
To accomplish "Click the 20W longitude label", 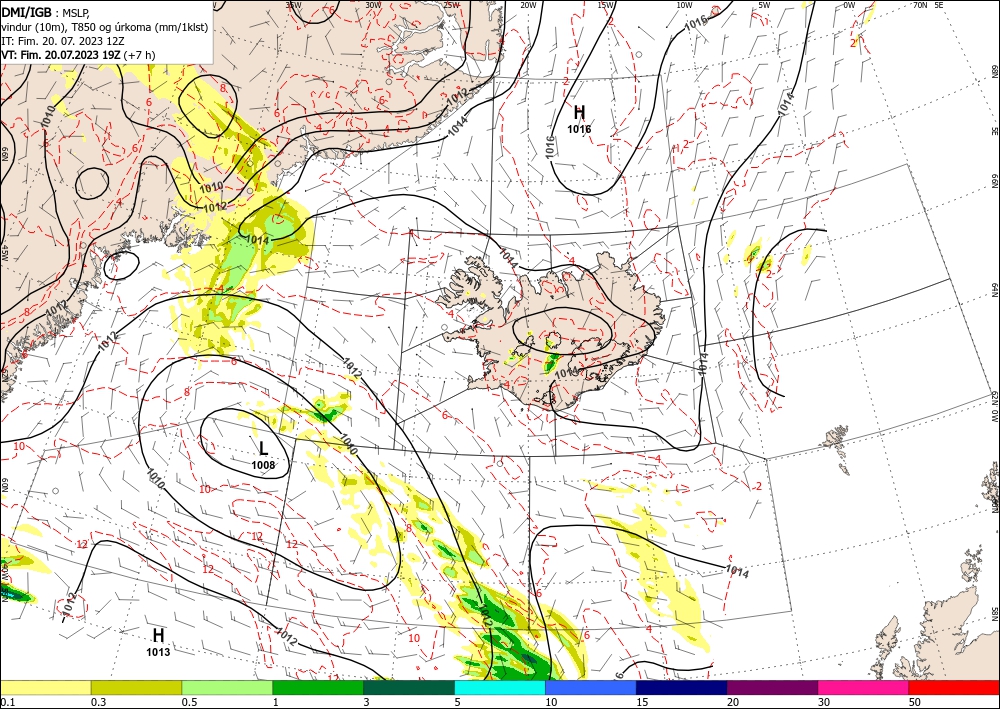I will coord(527,5).
